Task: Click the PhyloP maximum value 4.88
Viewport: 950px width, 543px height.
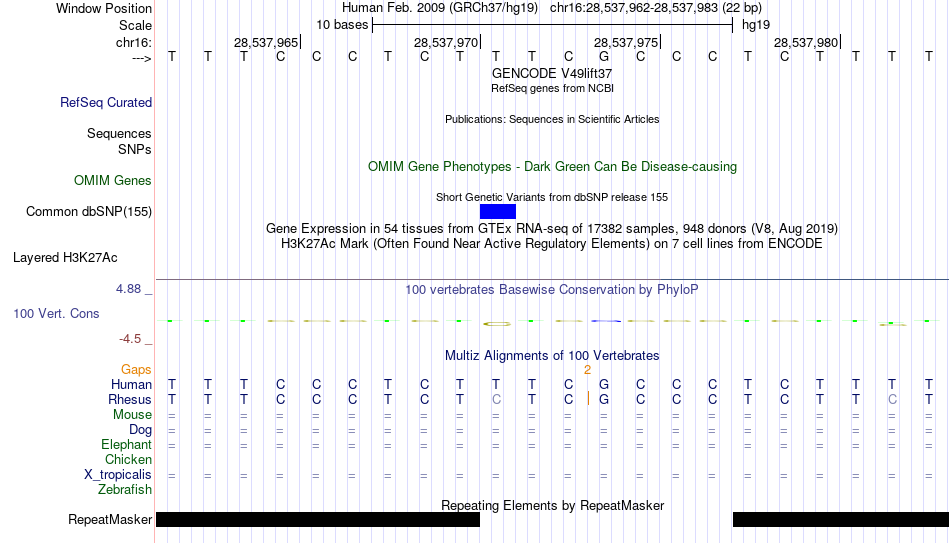Action: [128, 289]
